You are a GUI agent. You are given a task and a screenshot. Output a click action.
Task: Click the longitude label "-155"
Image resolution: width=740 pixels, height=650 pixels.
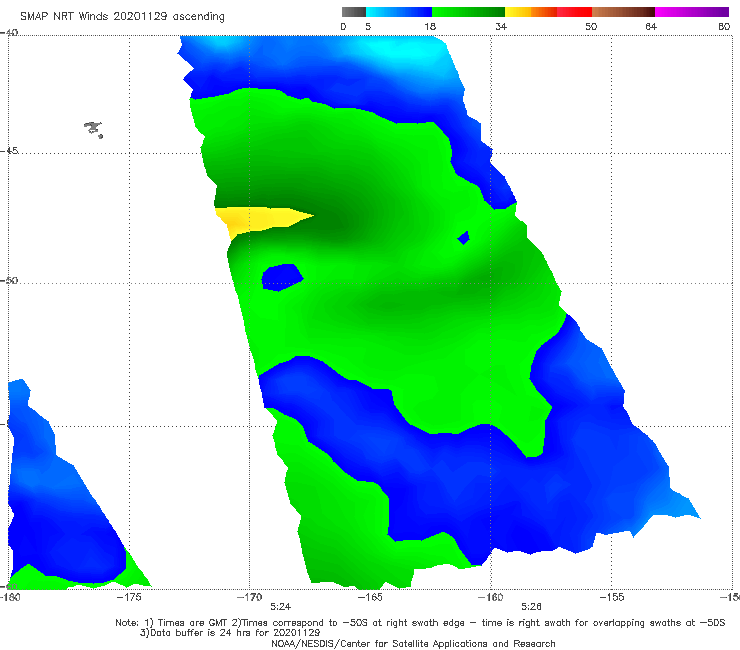pos(612,597)
